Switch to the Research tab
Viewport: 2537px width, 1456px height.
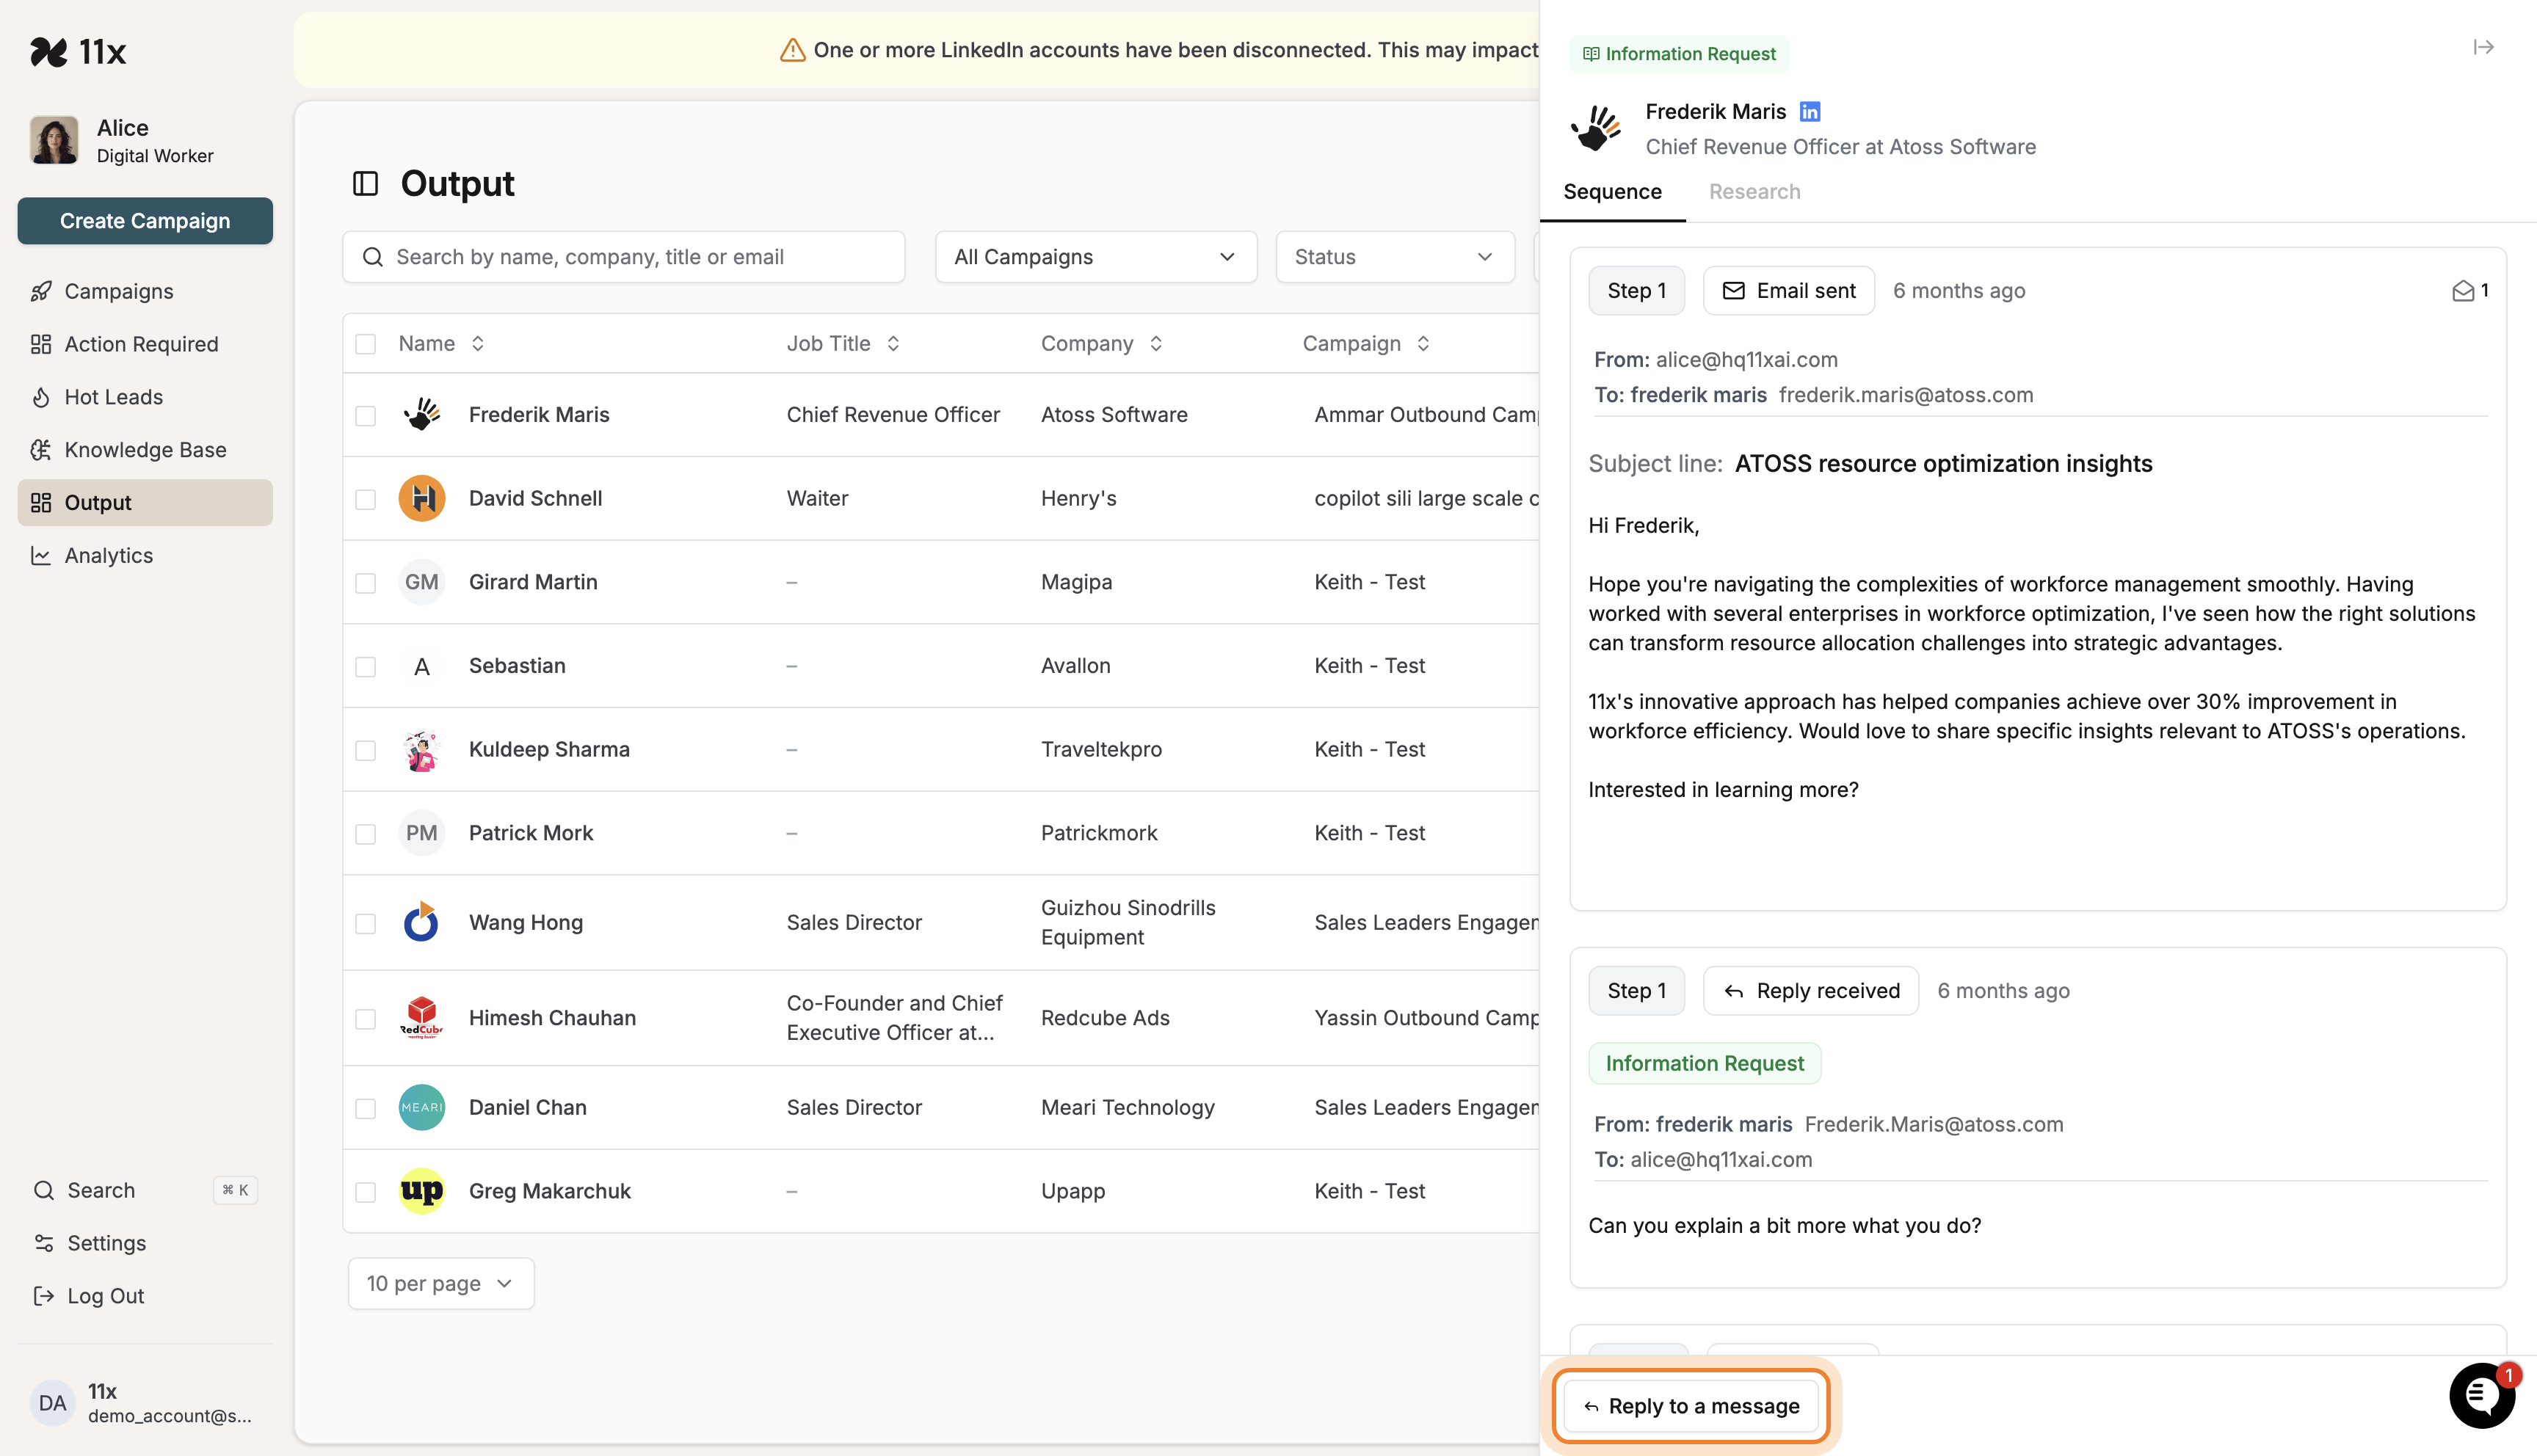point(1755,191)
